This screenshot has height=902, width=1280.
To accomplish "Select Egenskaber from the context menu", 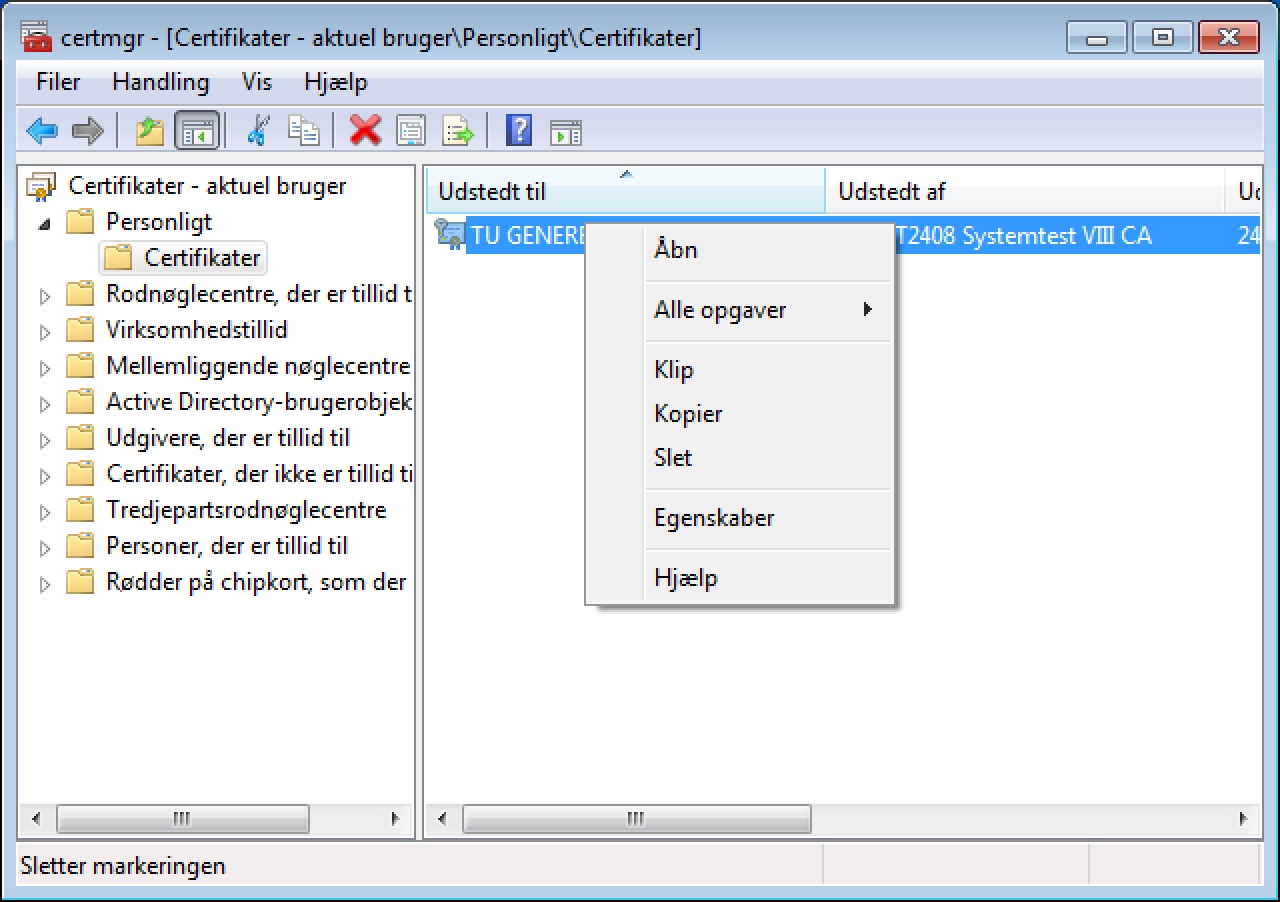I will pyautogui.click(x=714, y=518).
